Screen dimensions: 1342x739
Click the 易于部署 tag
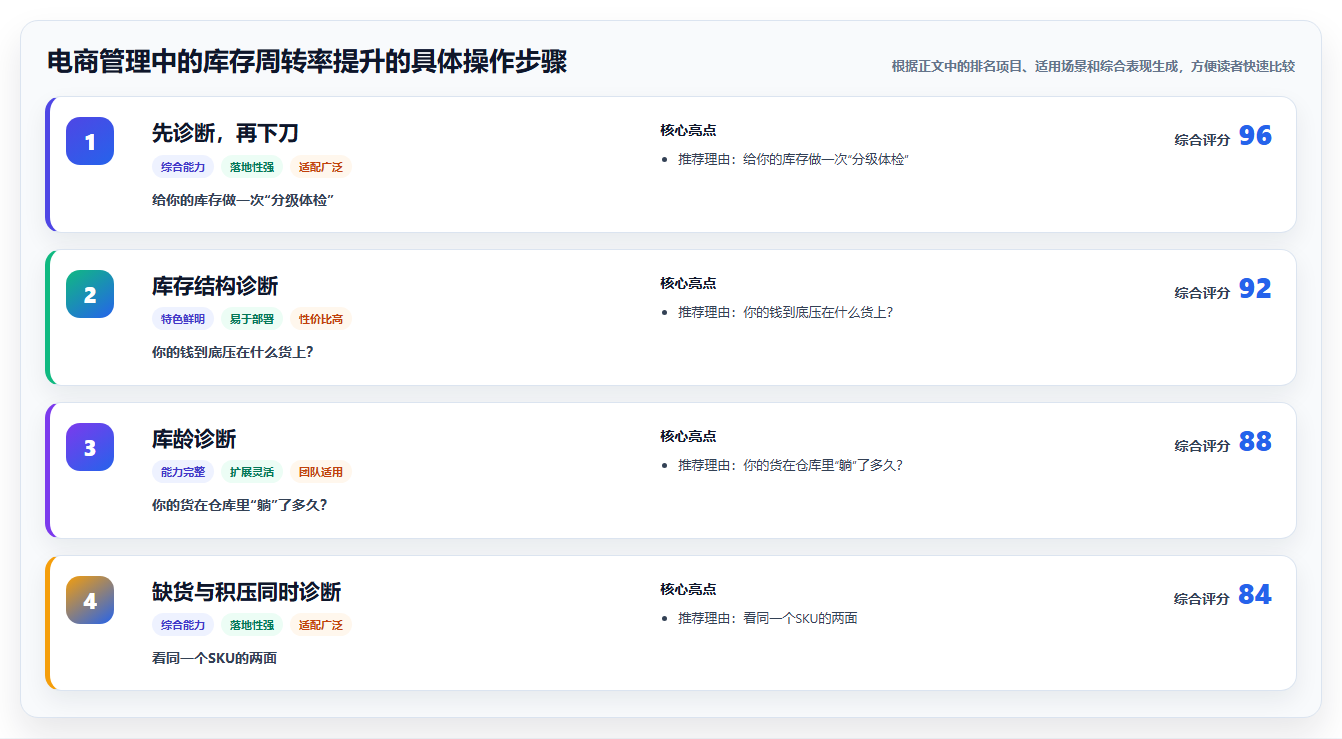tap(252, 319)
